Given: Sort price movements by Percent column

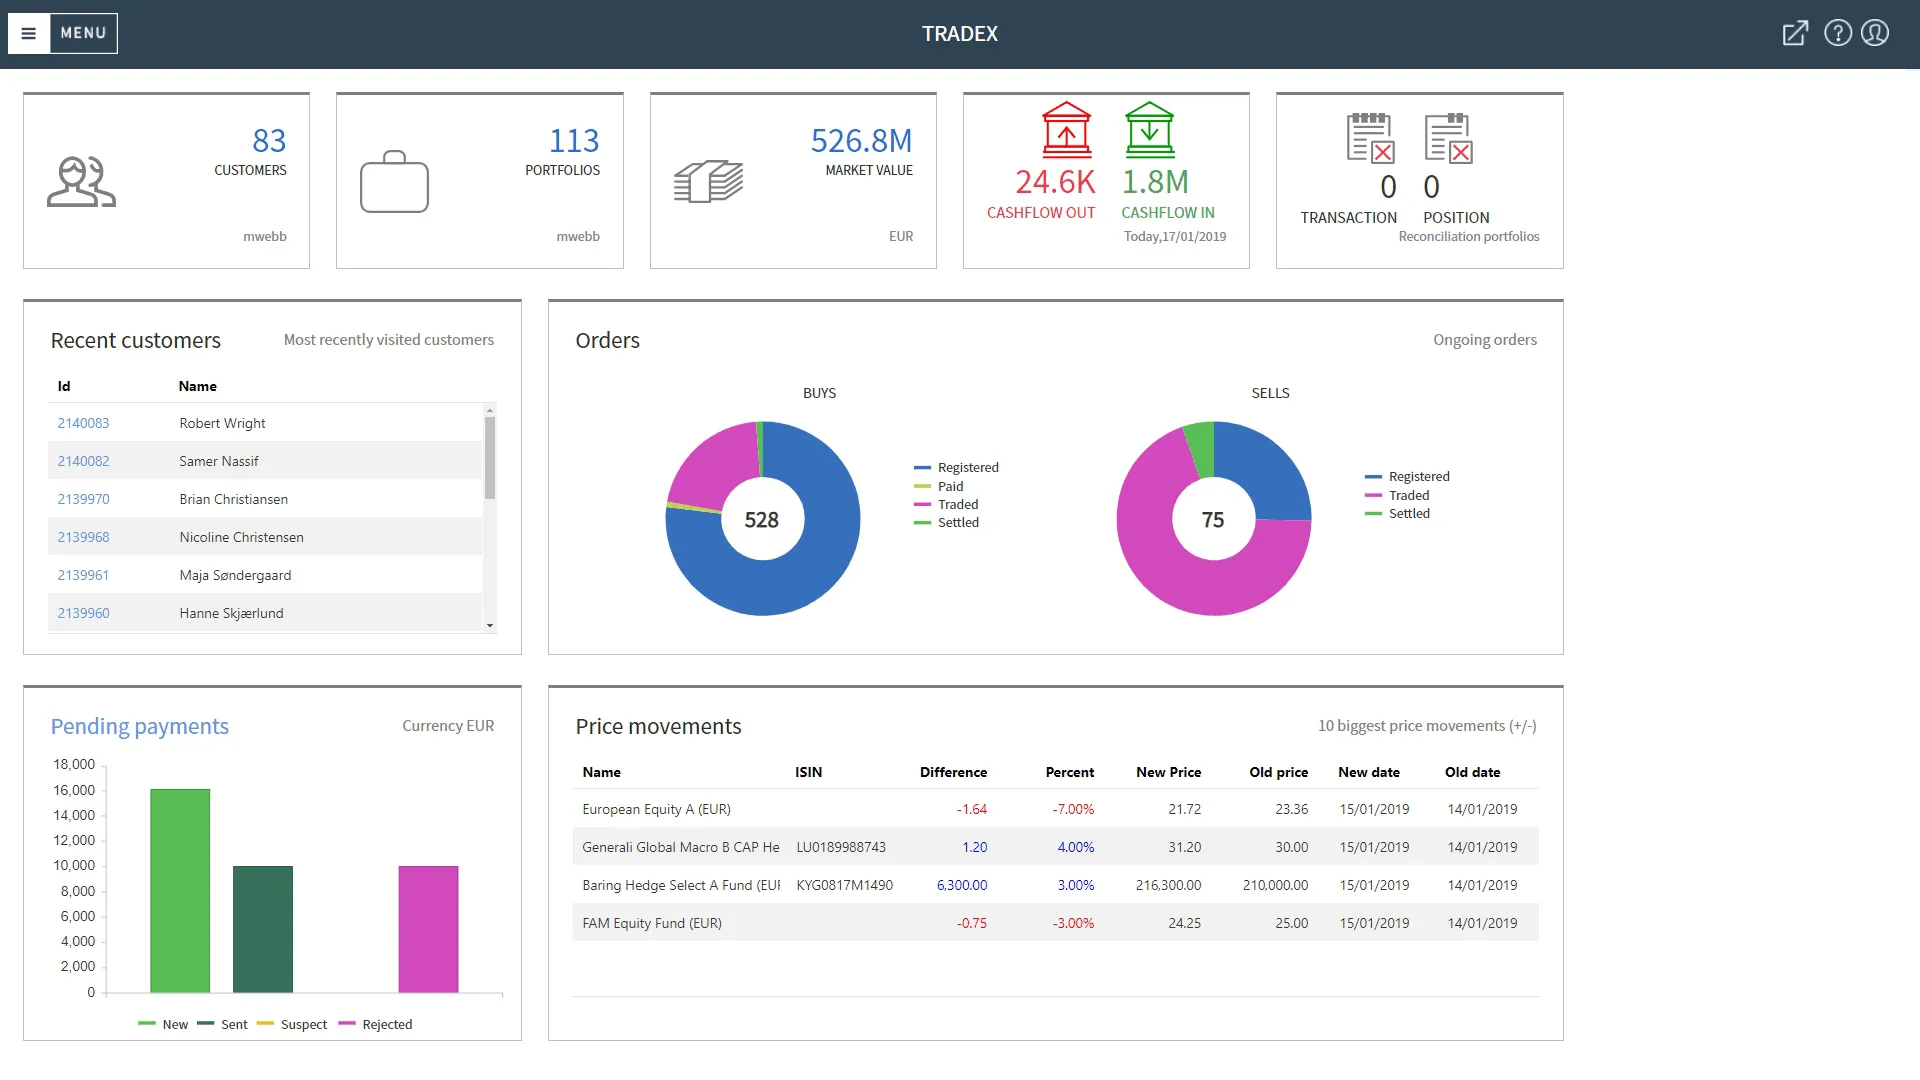Looking at the screenshot, I should coord(1069,772).
